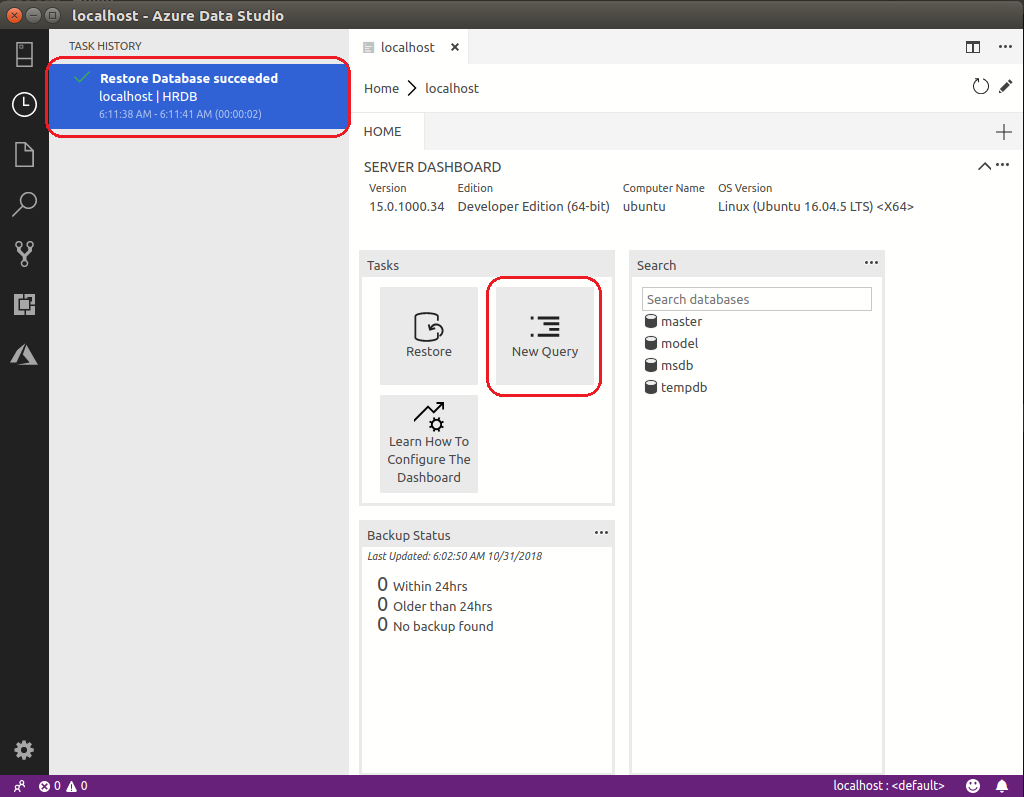Select the Restore Database succeeded task
The height and width of the screenshot is (797, 1024).
[199, 96]
